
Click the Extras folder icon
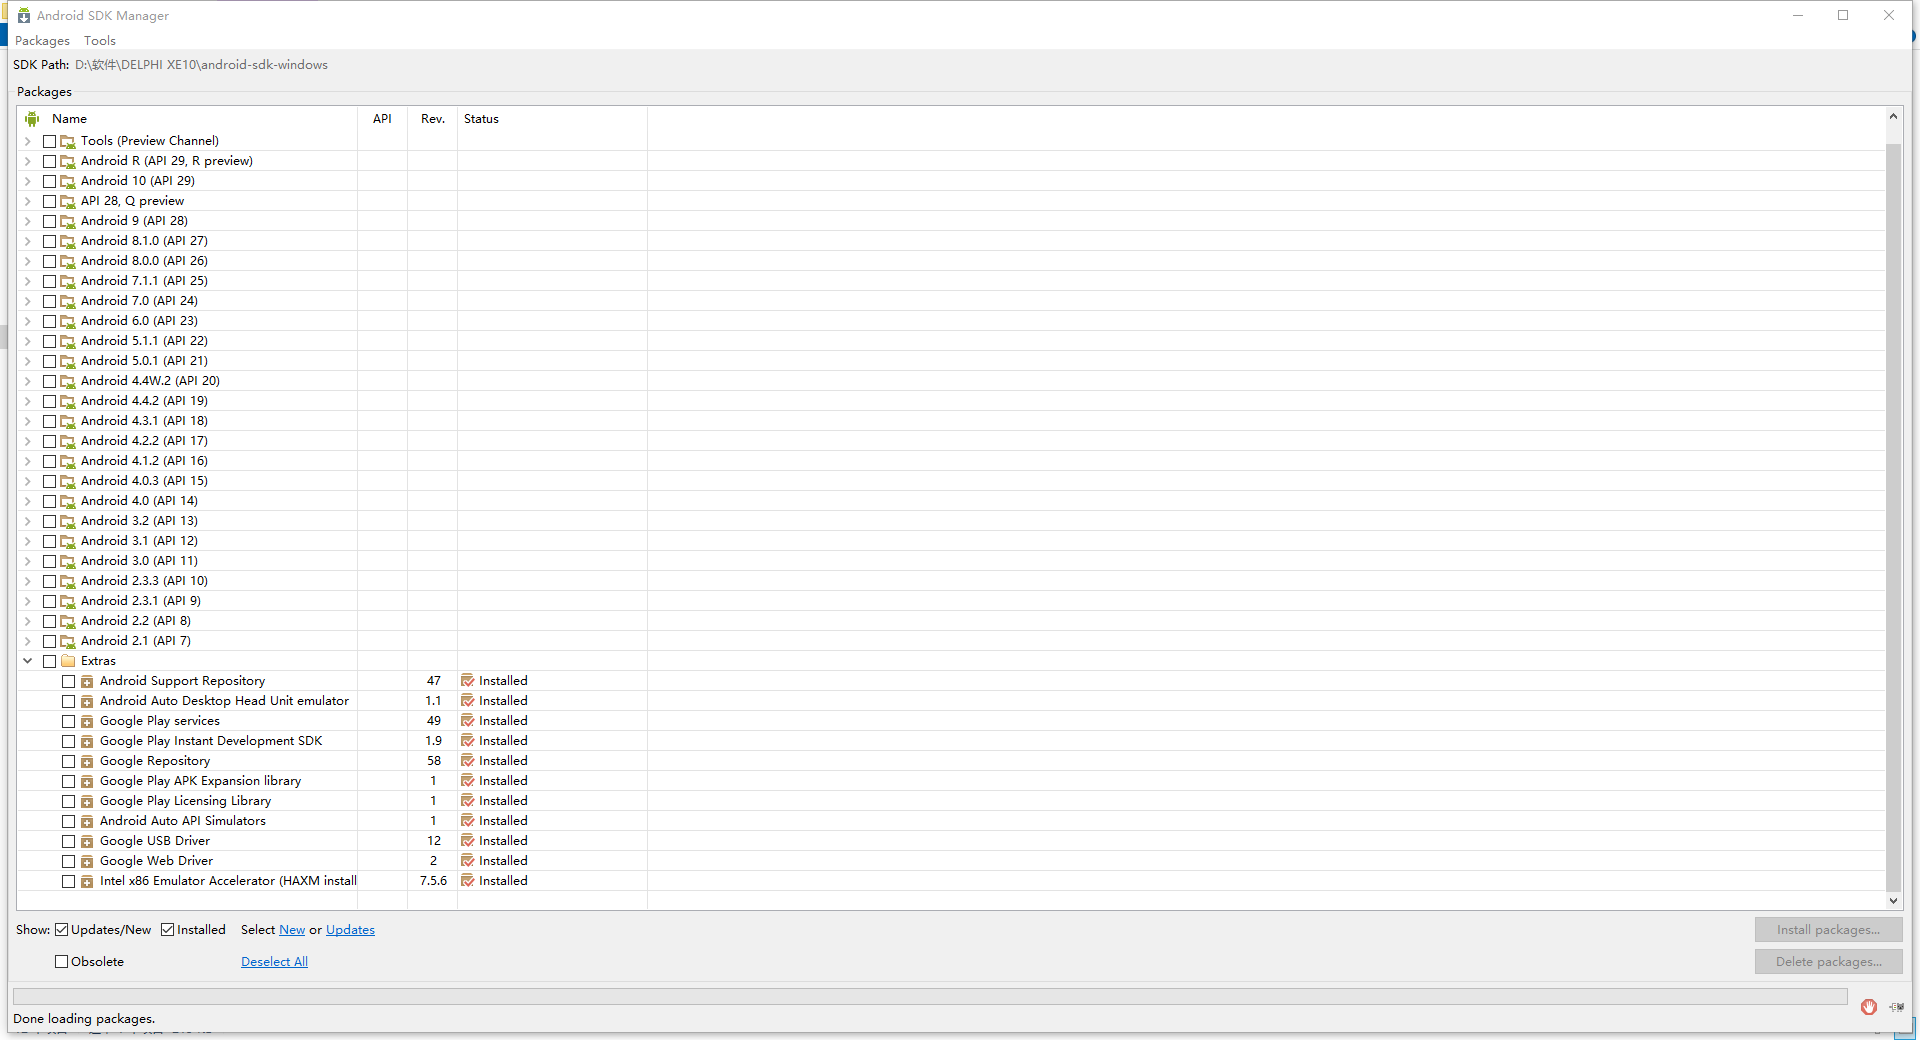click(68, 661)
